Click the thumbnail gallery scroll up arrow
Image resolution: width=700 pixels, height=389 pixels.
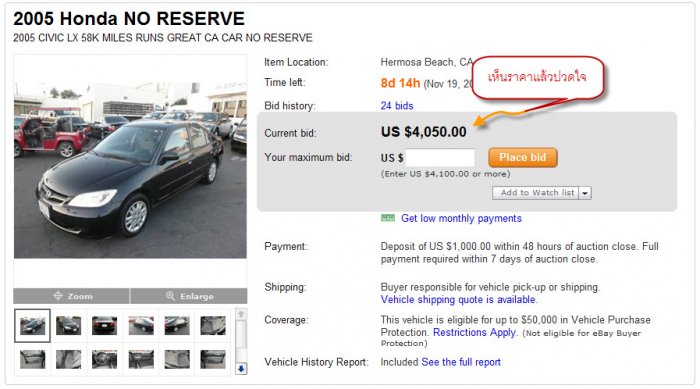click(x=241, y=314)
